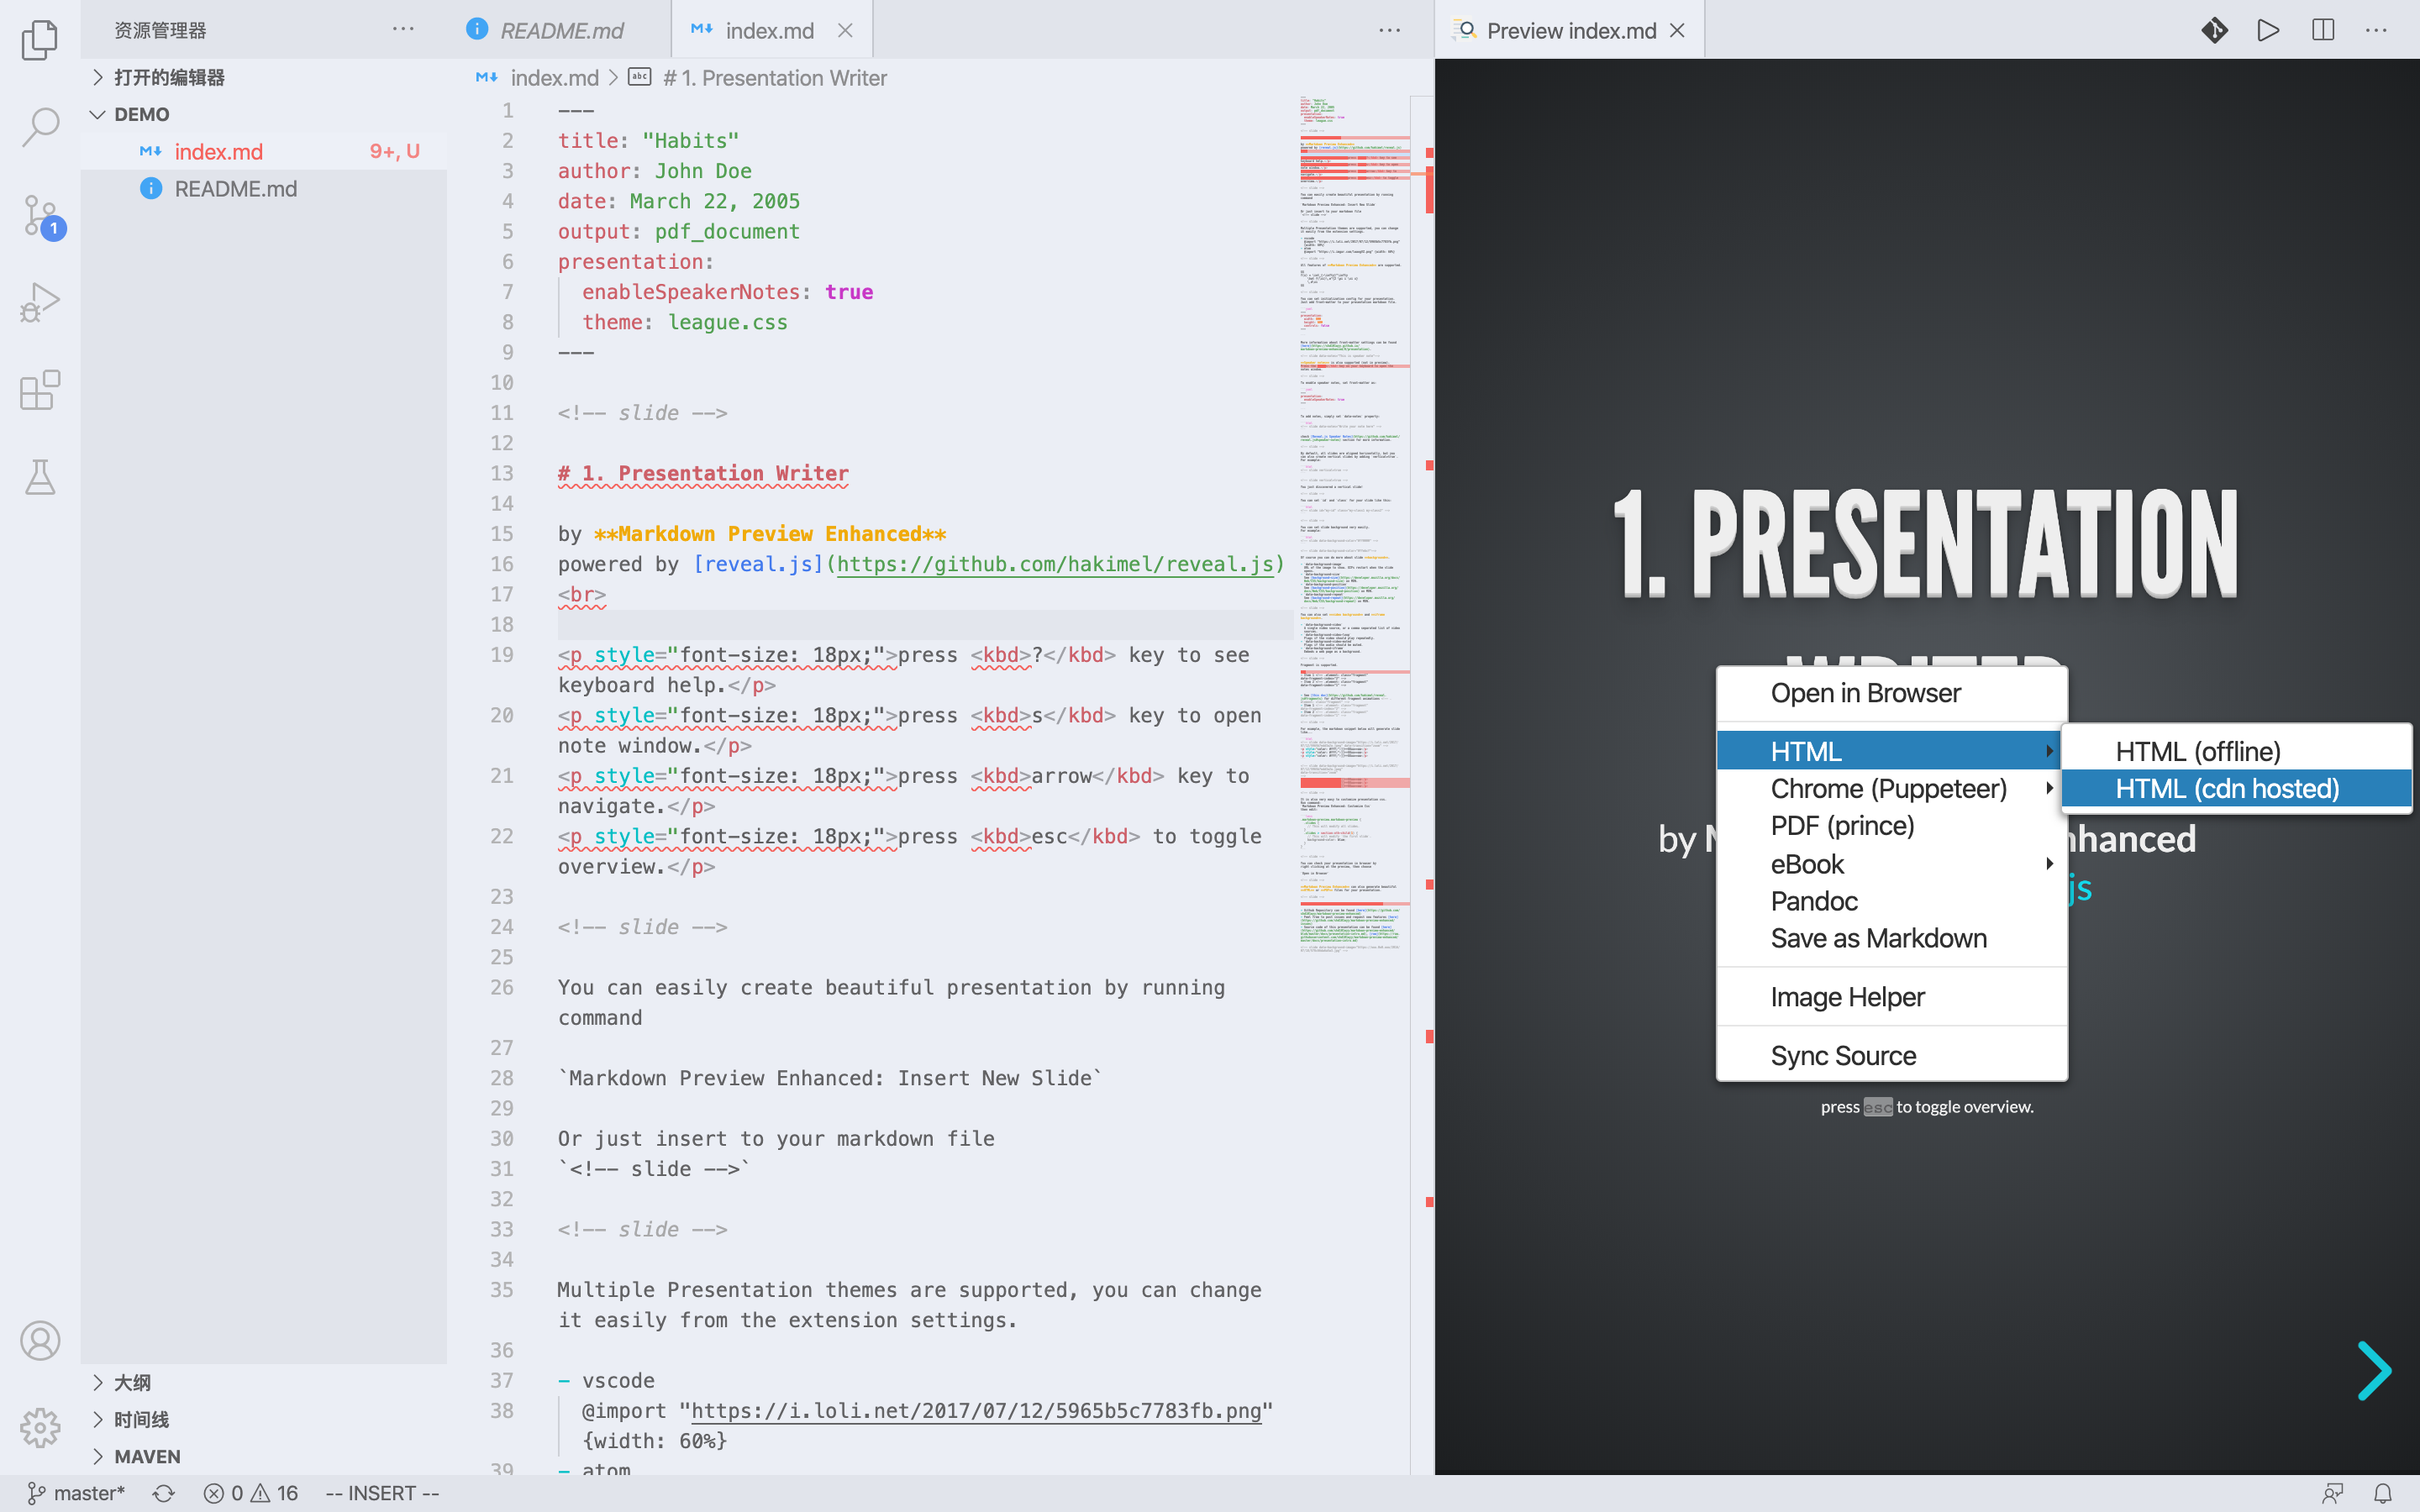Click the Run play icon in preview toolbar
This screenshot has width=2420, height=1512.
point(2268,30)
